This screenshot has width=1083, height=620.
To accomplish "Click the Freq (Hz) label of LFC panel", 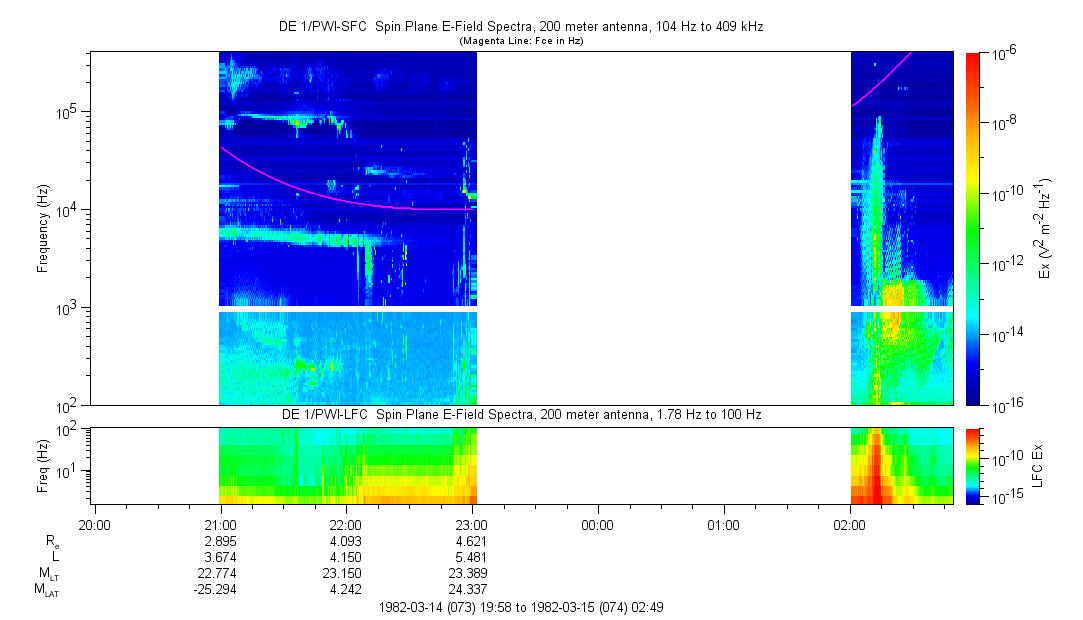I will (43, 466).
